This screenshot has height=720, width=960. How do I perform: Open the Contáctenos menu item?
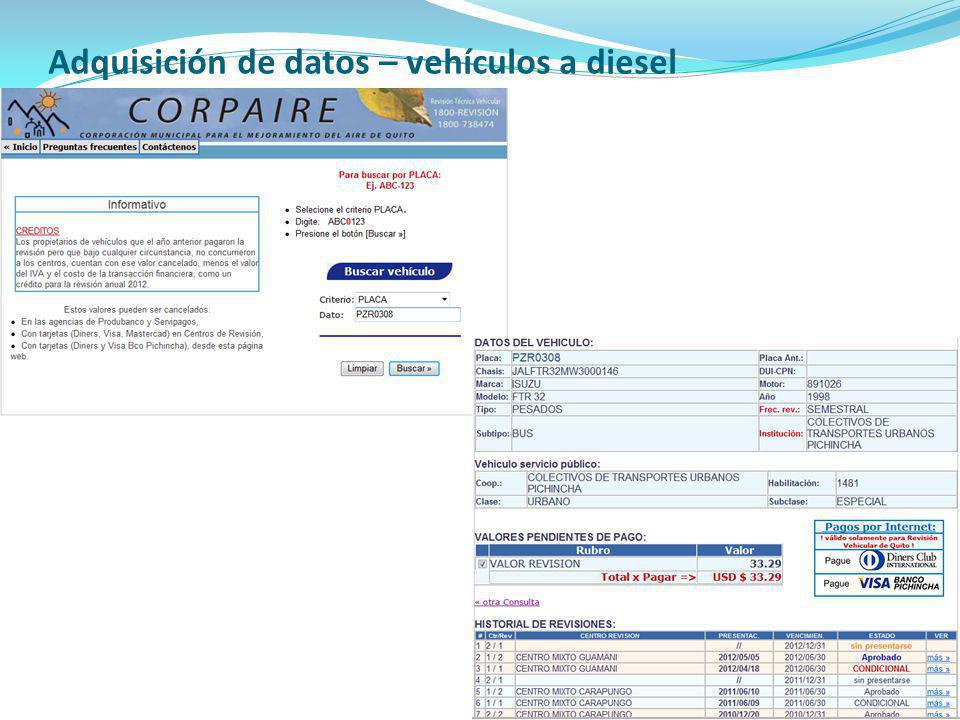(169, 147)
